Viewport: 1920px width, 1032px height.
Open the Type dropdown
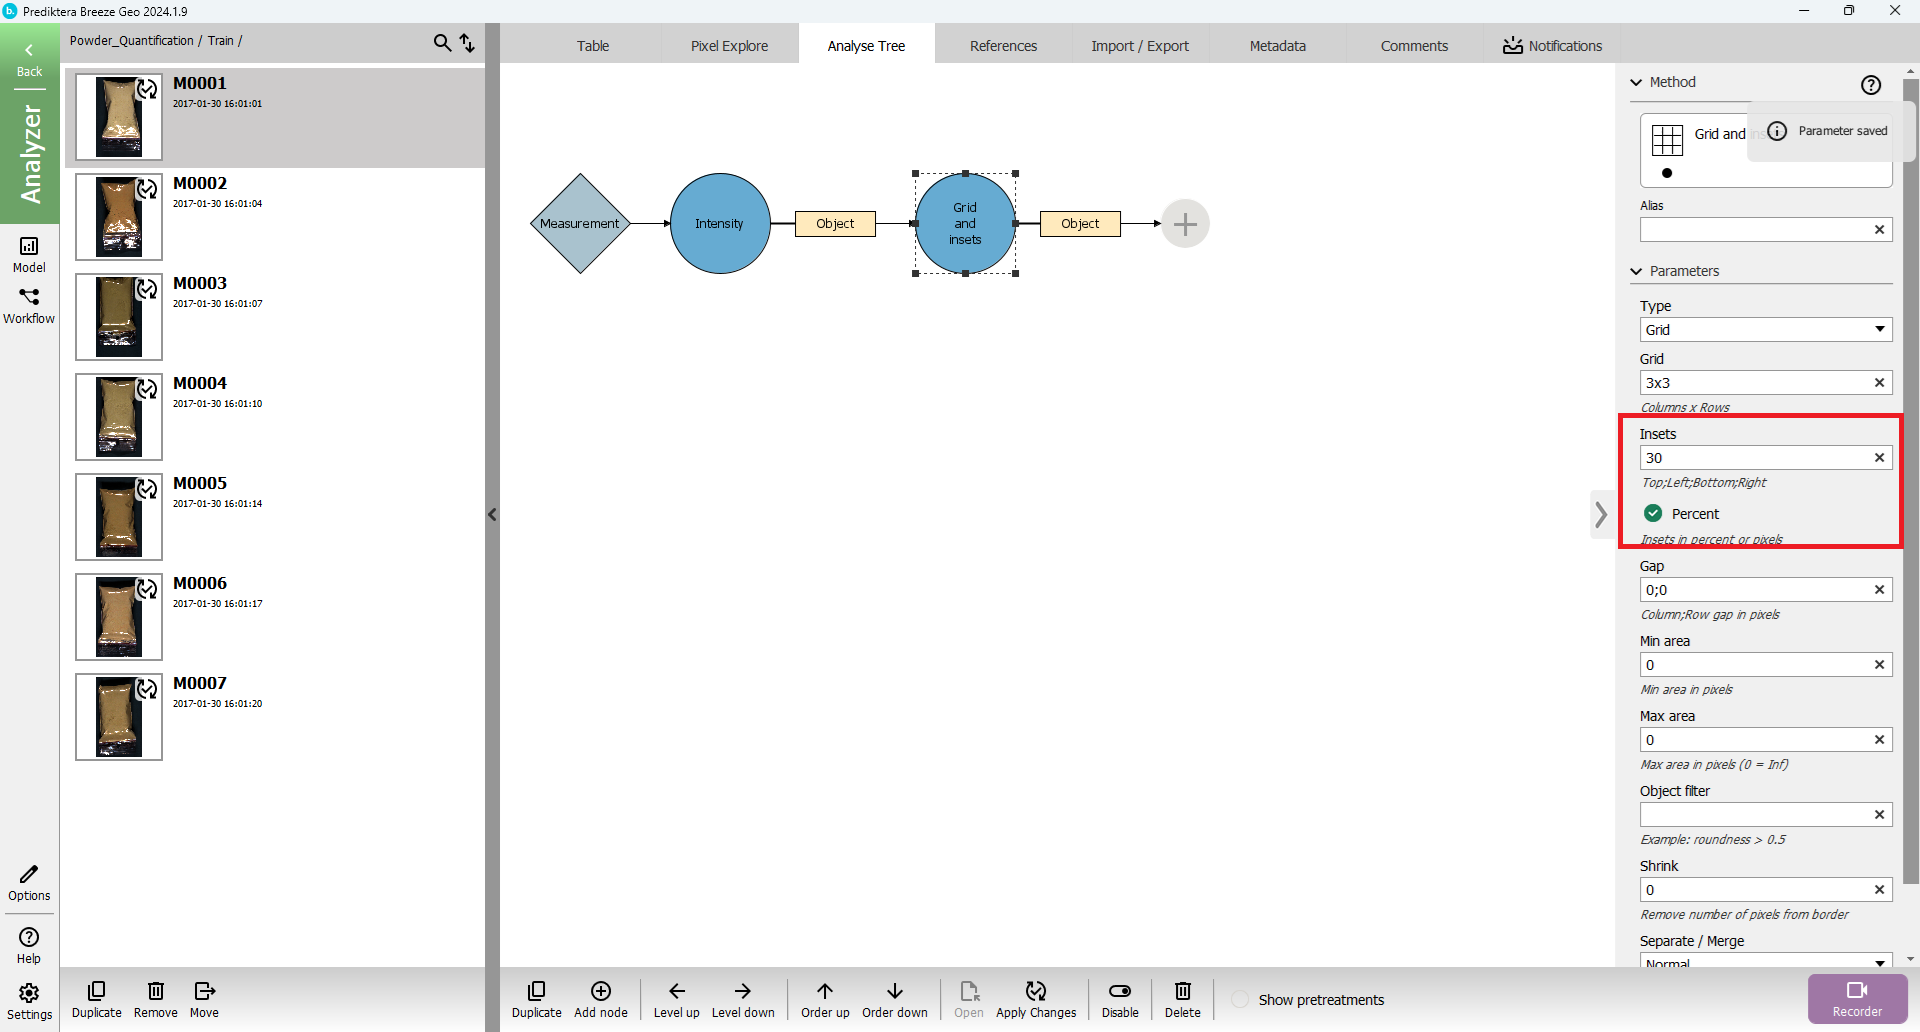pos(1765,330)
